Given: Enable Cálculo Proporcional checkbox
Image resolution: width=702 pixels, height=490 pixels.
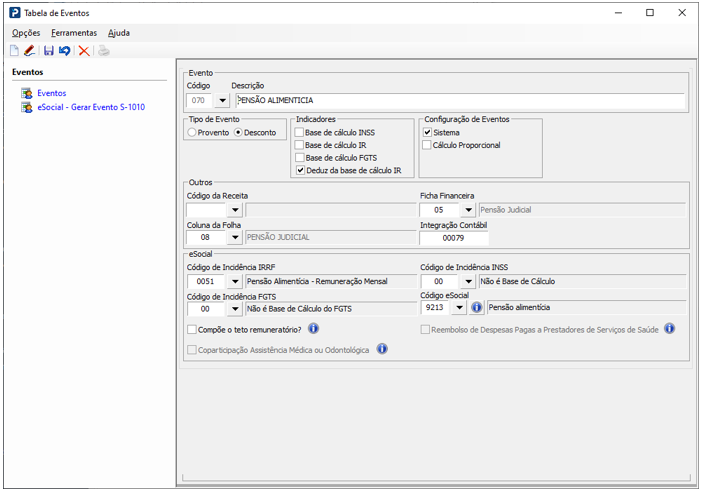Looking at the screenshot, I should coord(427,145).
